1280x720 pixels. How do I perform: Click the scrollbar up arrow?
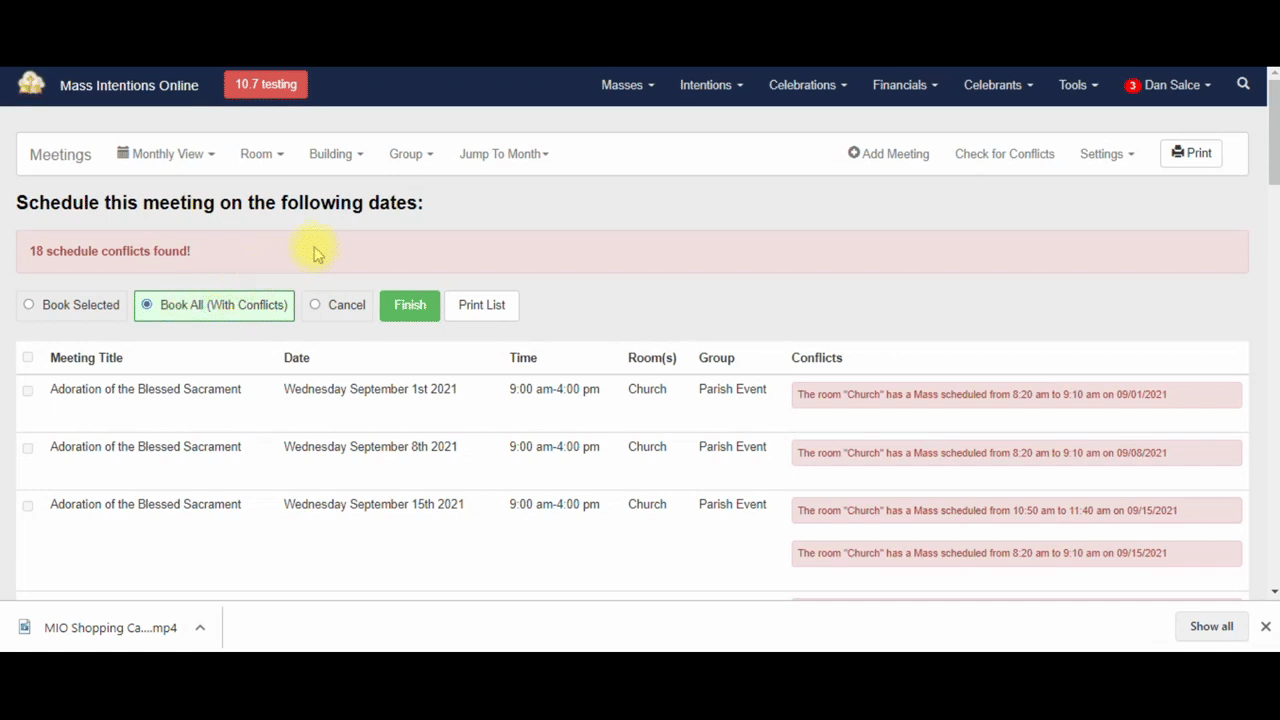coord(1274,73)
